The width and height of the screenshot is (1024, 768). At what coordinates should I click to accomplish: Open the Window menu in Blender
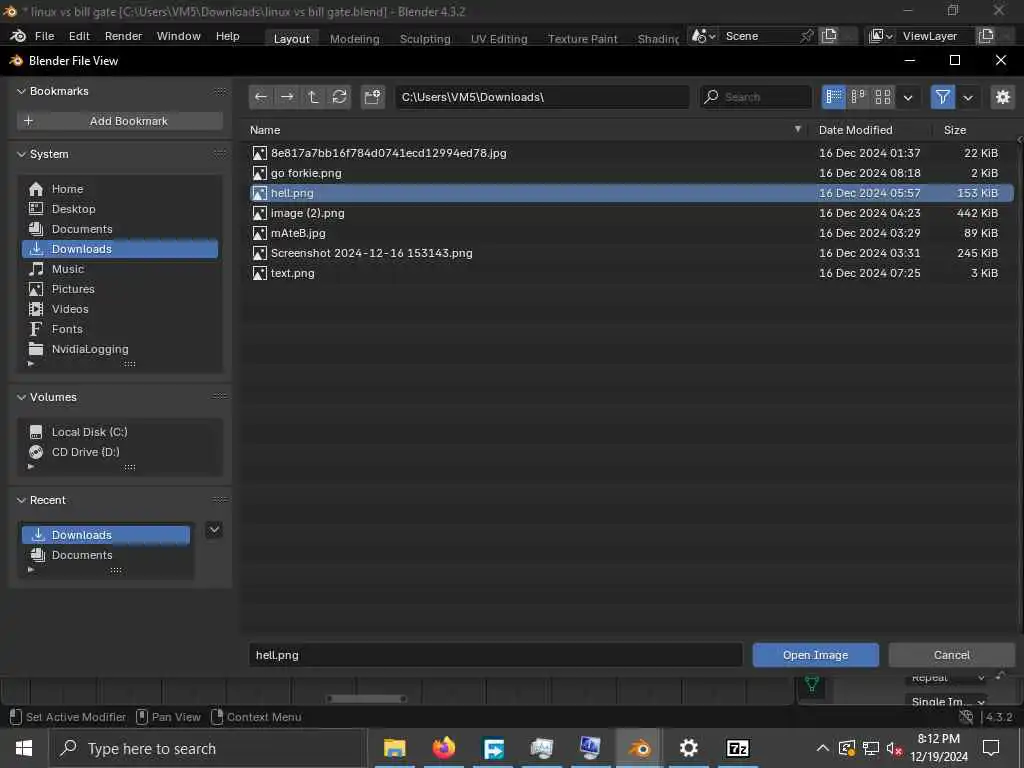click(x=178, y=36)
